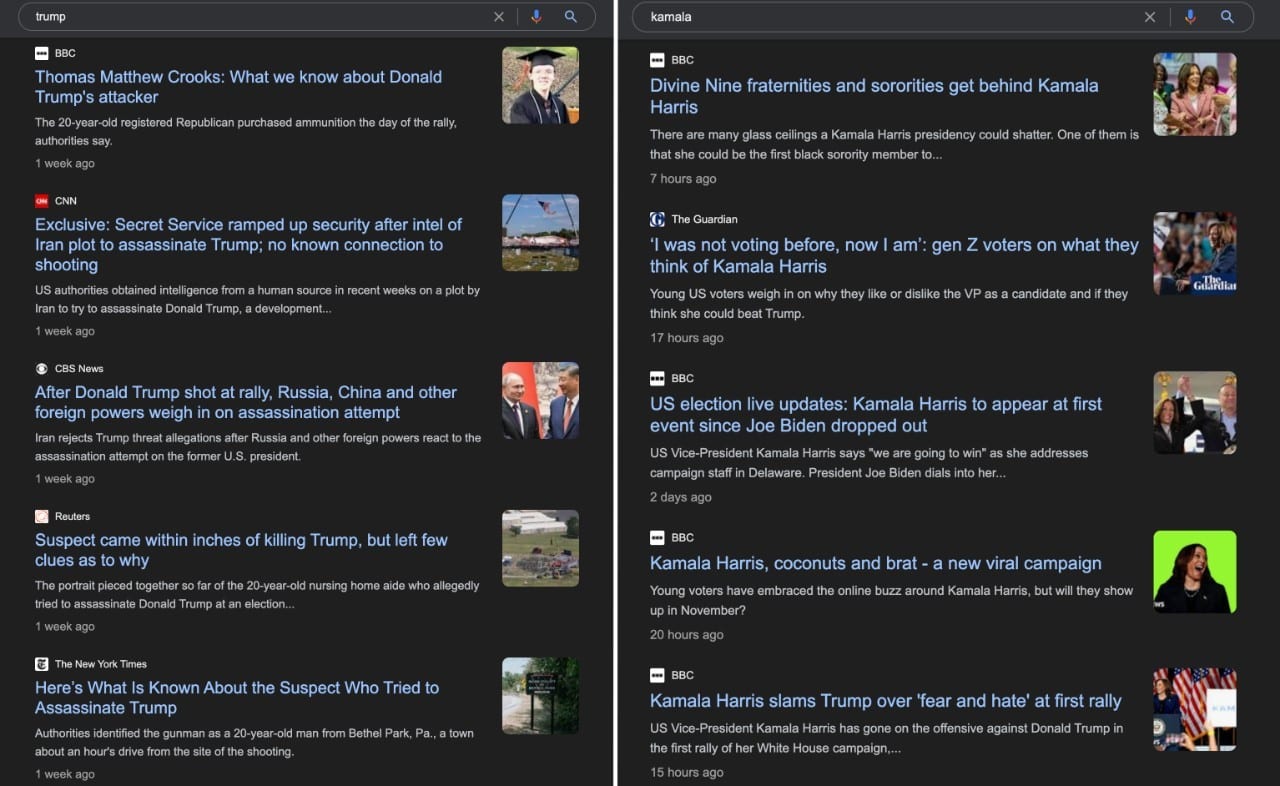Open 'Kamala Harris slams Trump' headline
Screen dimensions: 1280x786
pos(886,701)
